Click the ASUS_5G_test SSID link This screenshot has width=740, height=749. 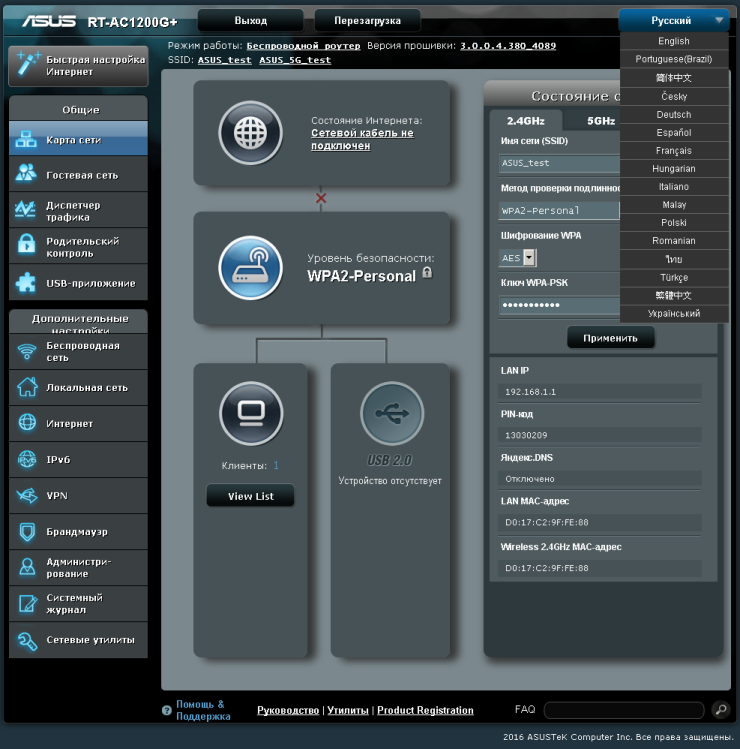[x=295, y=60]
